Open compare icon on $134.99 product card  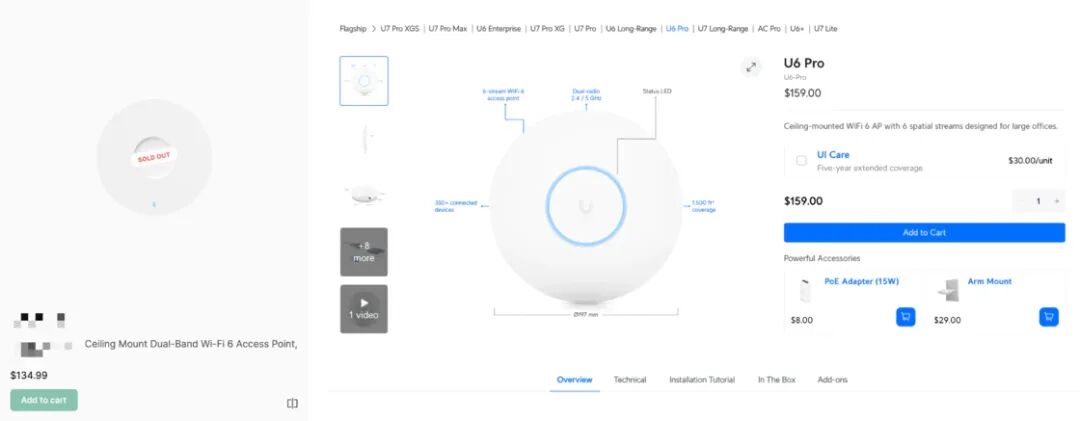coord(292,403)
